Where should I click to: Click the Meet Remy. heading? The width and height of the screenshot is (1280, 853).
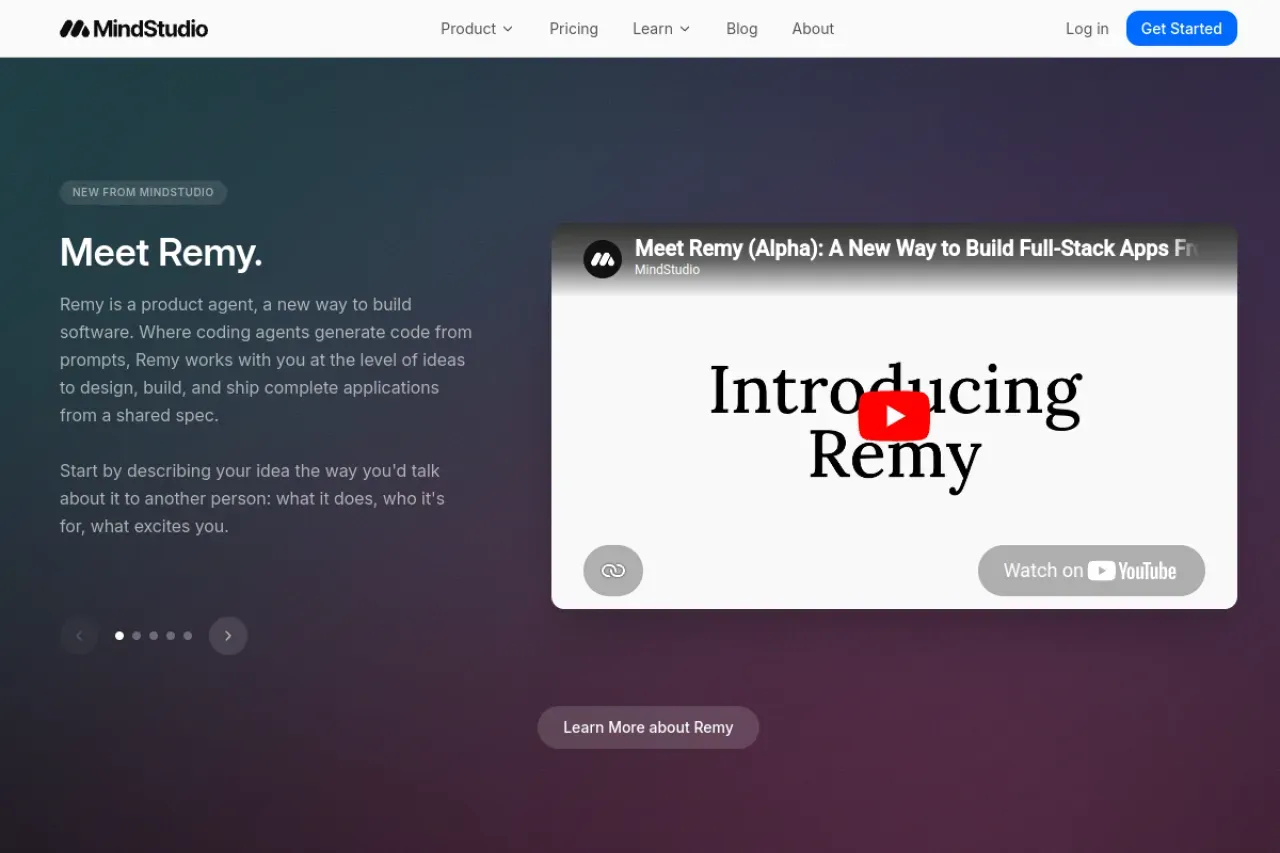(161, 253)
